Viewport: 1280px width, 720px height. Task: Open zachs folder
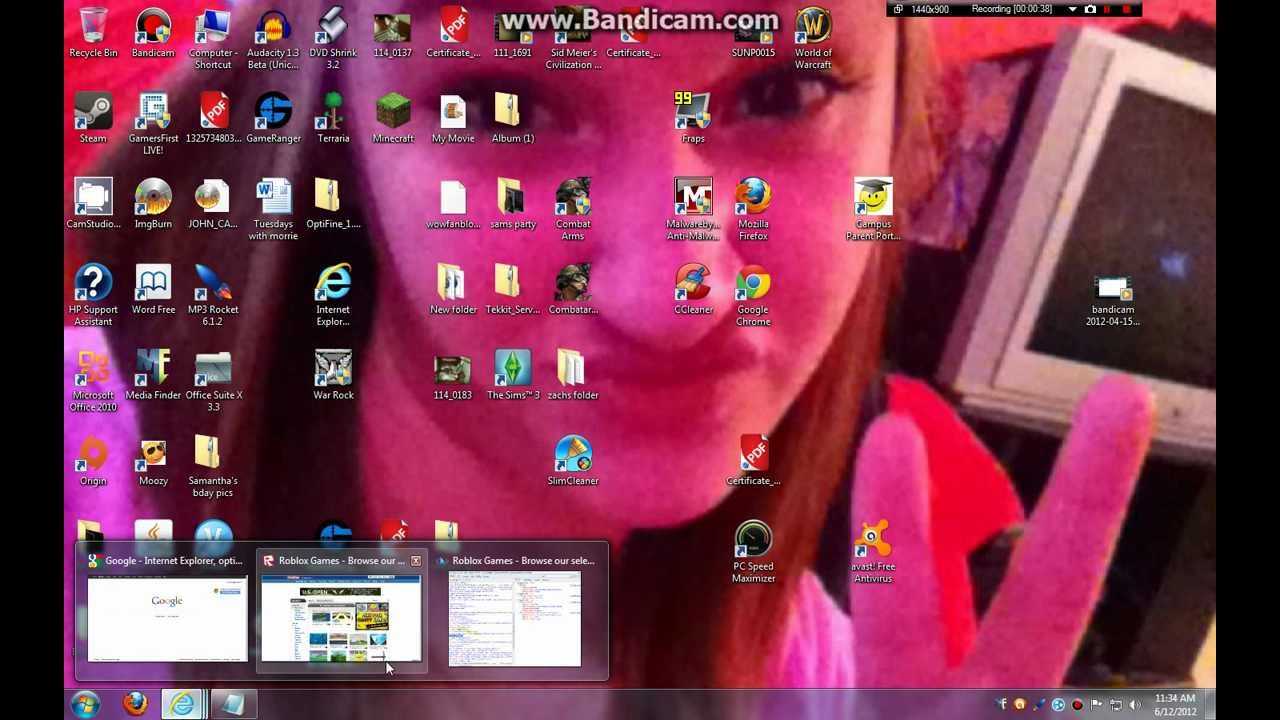(x=573, y=375)
